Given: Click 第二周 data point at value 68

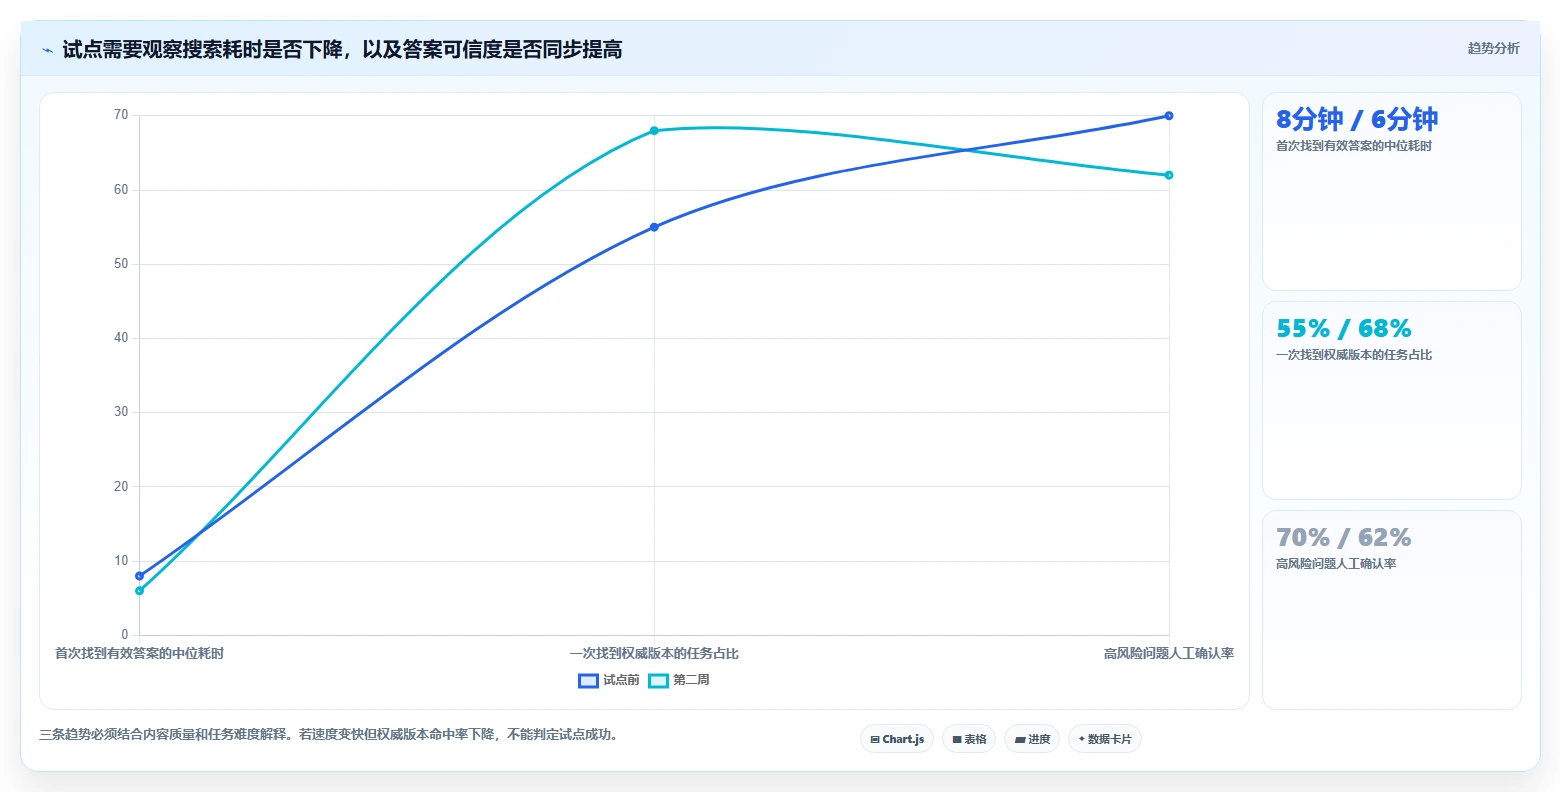Looking at the screenshot, I should click(654, 131).
